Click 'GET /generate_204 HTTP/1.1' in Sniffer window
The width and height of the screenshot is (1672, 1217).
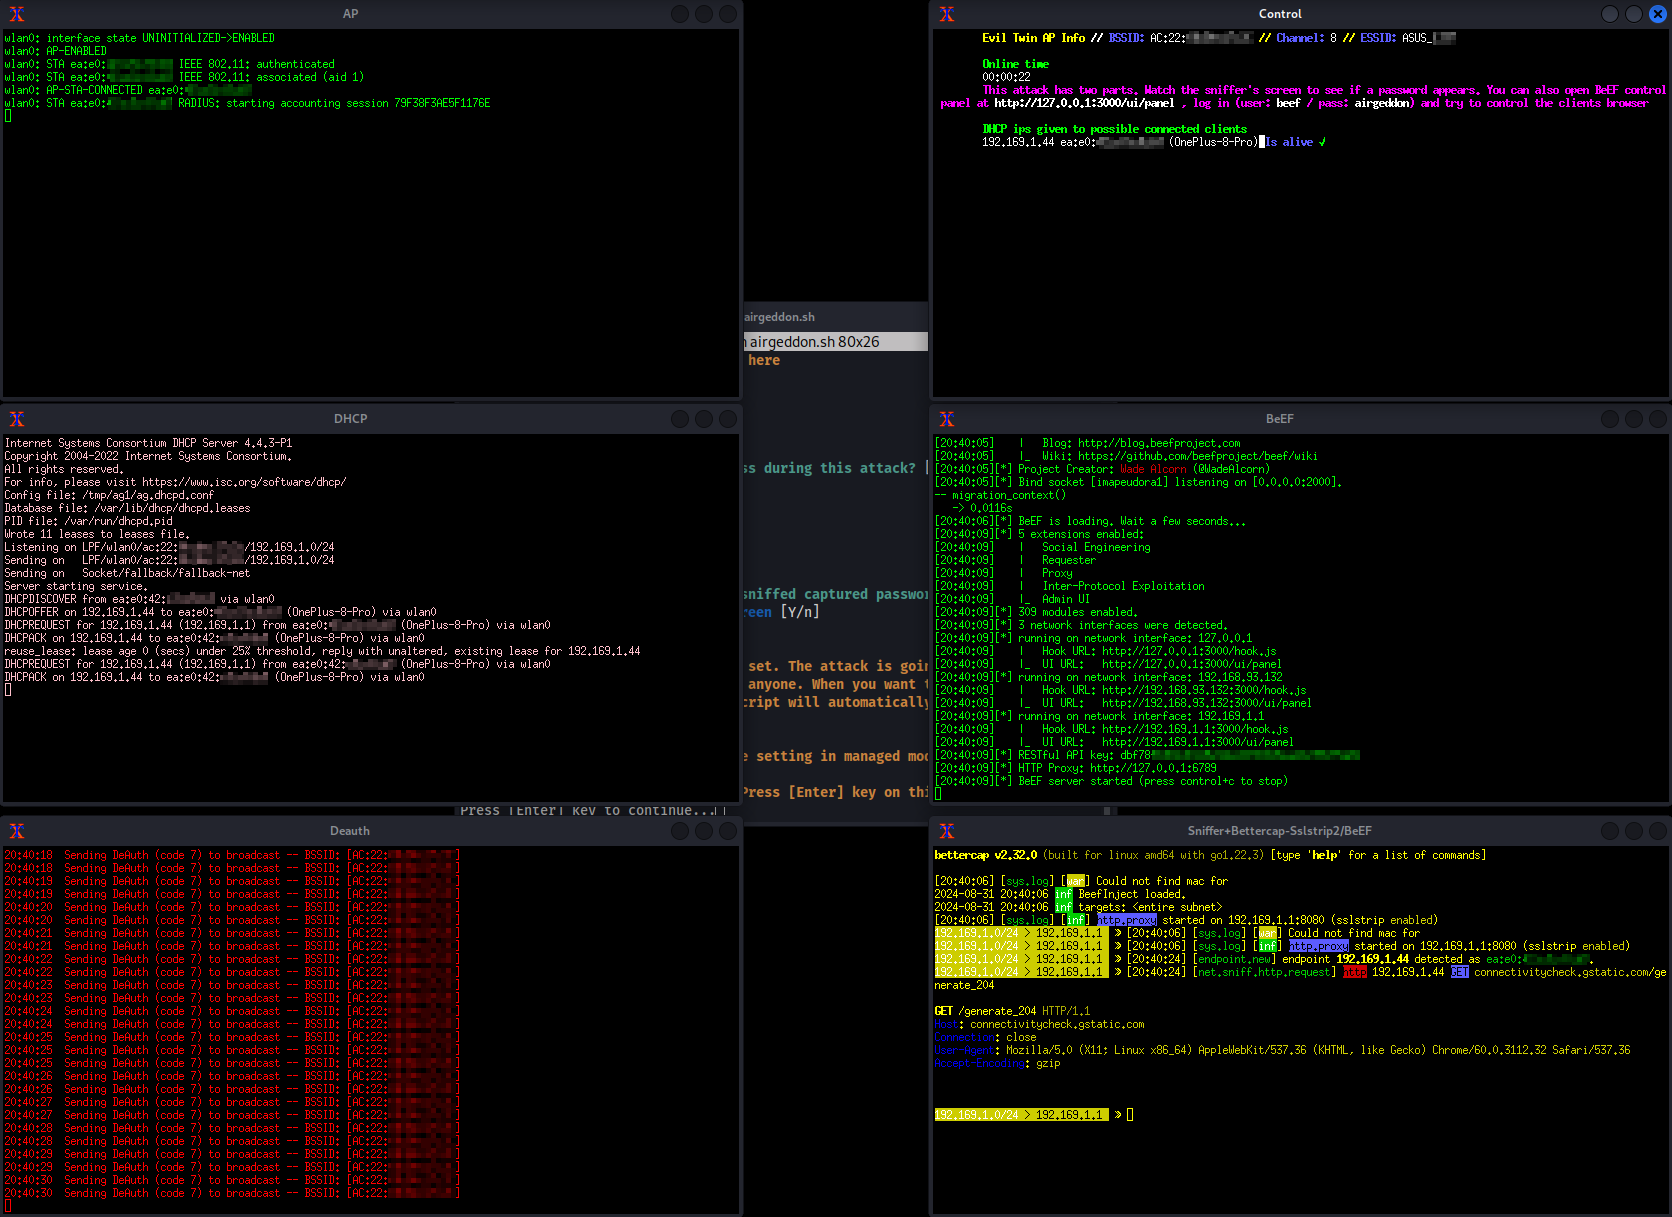pos(1012,1011)
